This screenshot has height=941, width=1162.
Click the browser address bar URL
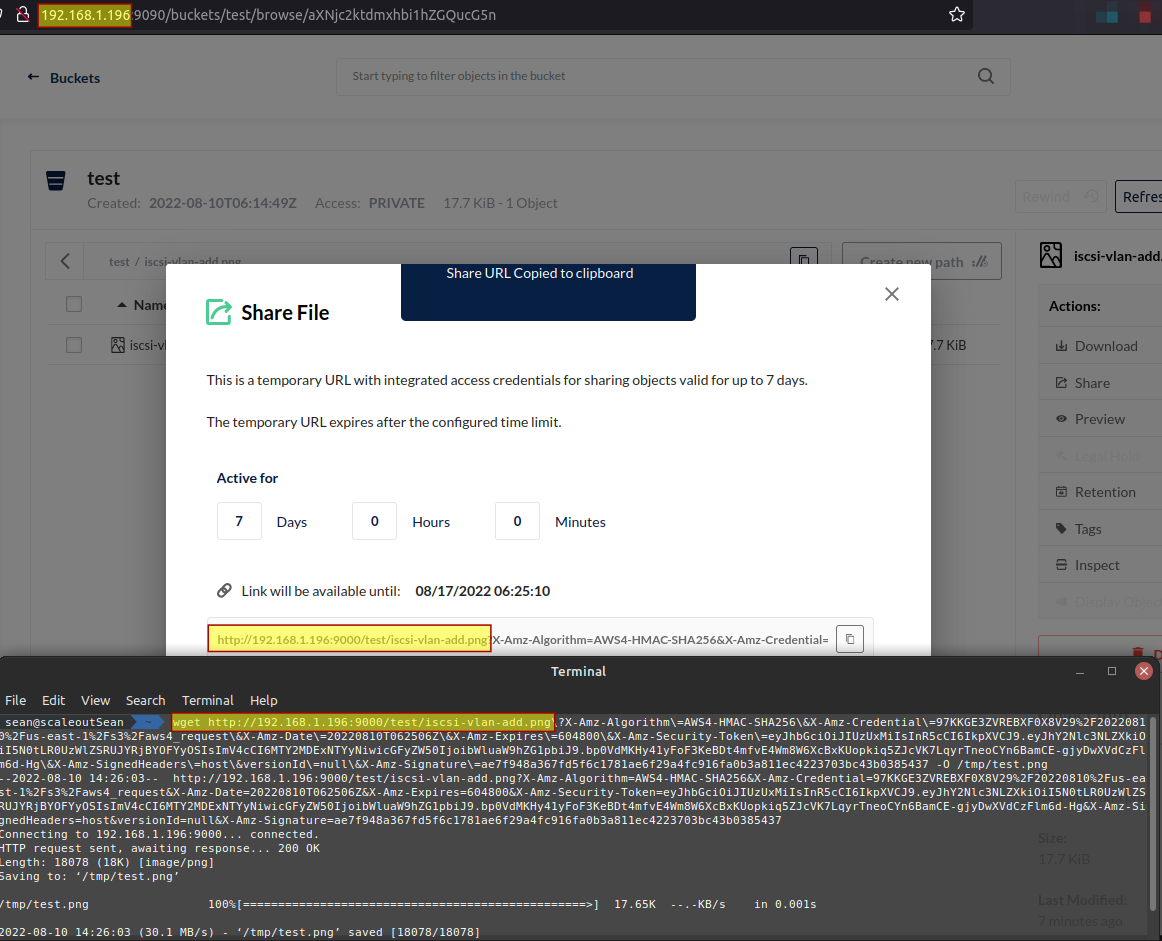(x=268, y=15)
